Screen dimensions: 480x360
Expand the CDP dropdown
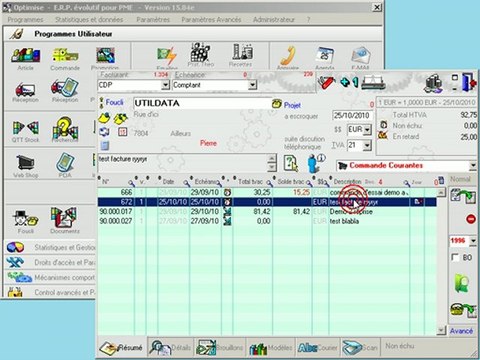pos(165,85)
